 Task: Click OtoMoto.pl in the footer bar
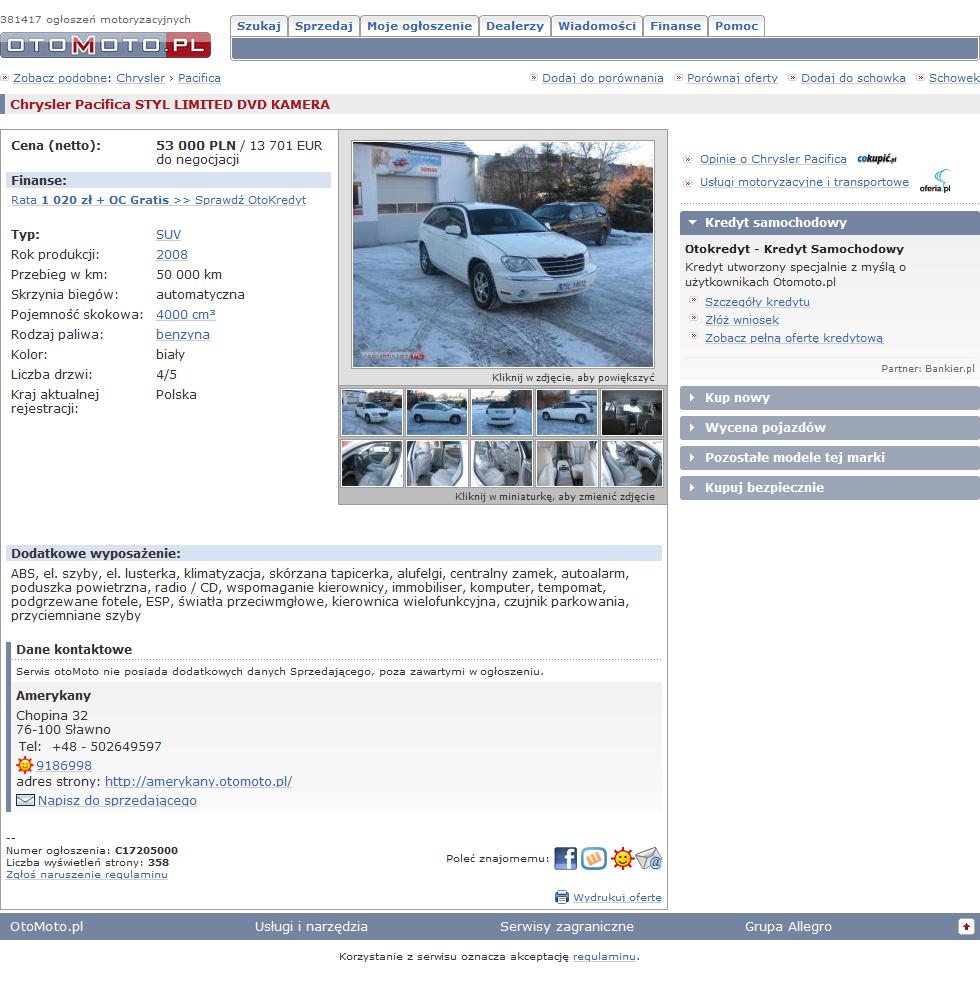46,926
